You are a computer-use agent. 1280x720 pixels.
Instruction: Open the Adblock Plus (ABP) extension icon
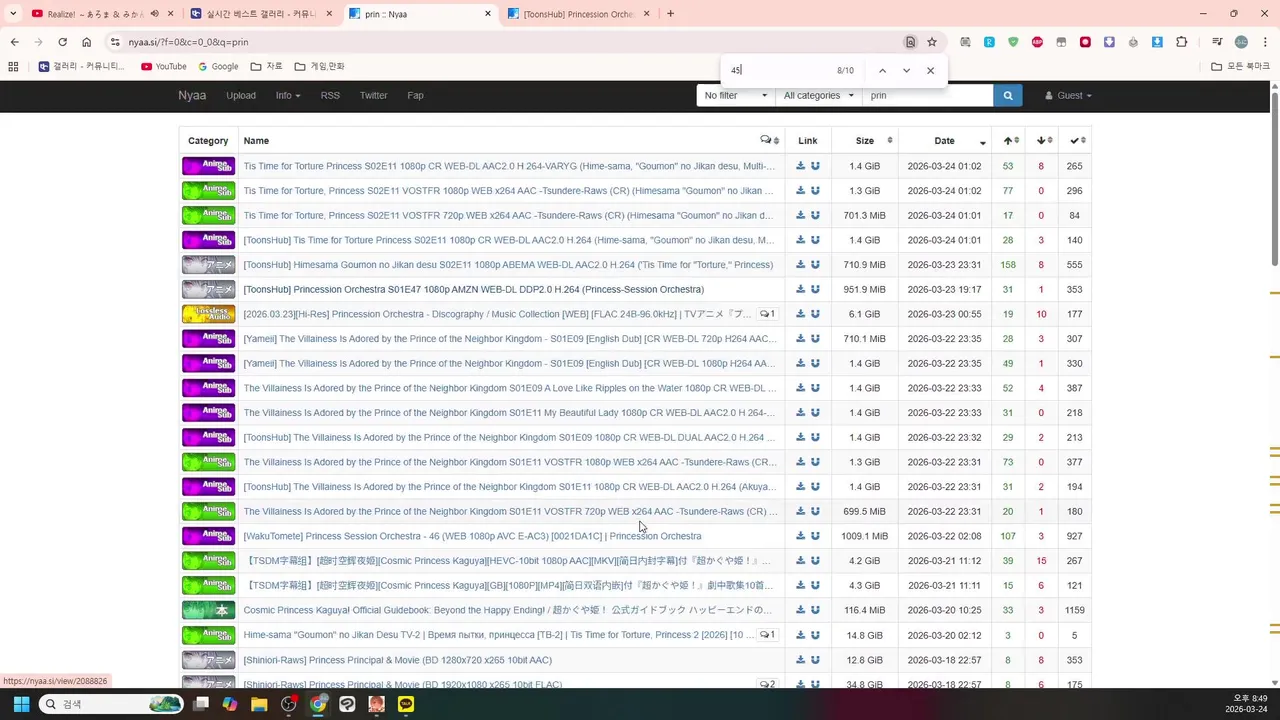tap(1037, 42)
